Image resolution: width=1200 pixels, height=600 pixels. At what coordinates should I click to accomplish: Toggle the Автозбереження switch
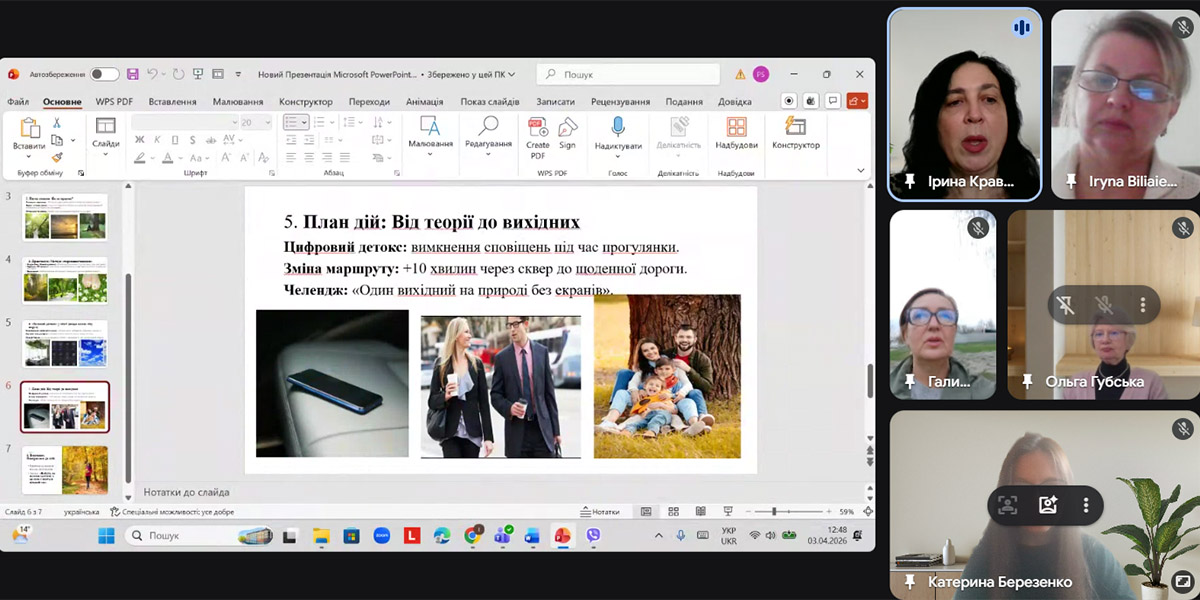click(x=104, y=74)
